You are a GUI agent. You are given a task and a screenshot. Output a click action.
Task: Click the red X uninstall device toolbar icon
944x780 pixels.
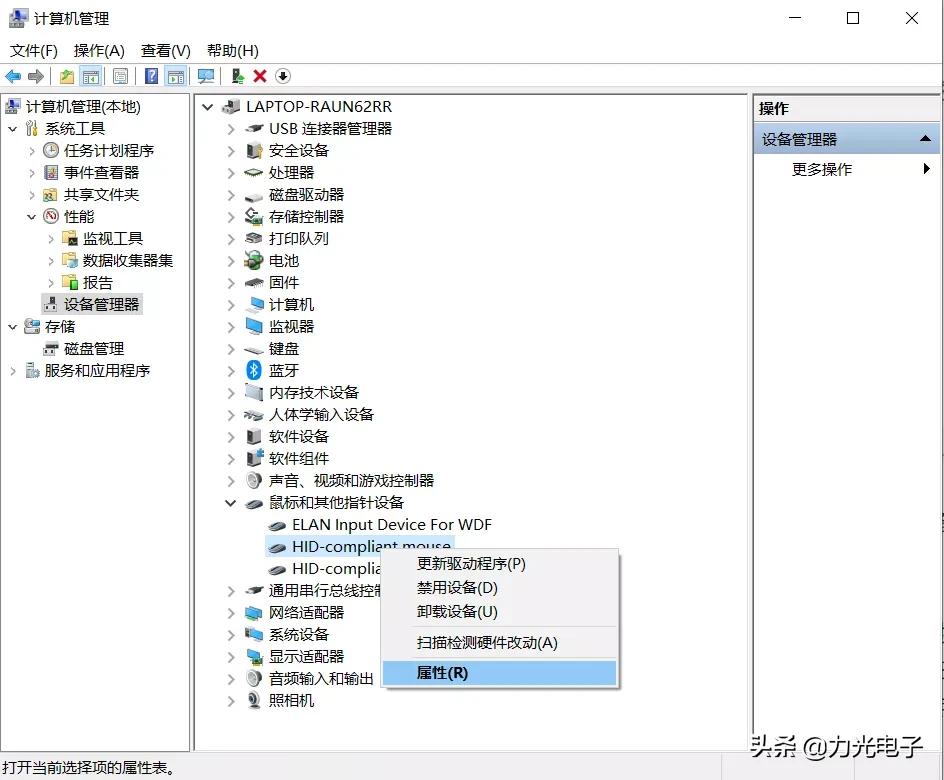click(259, 76)
